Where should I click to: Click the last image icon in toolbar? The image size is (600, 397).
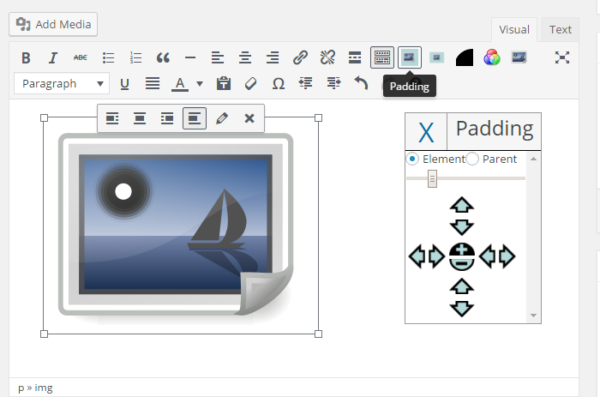(519, 58)
